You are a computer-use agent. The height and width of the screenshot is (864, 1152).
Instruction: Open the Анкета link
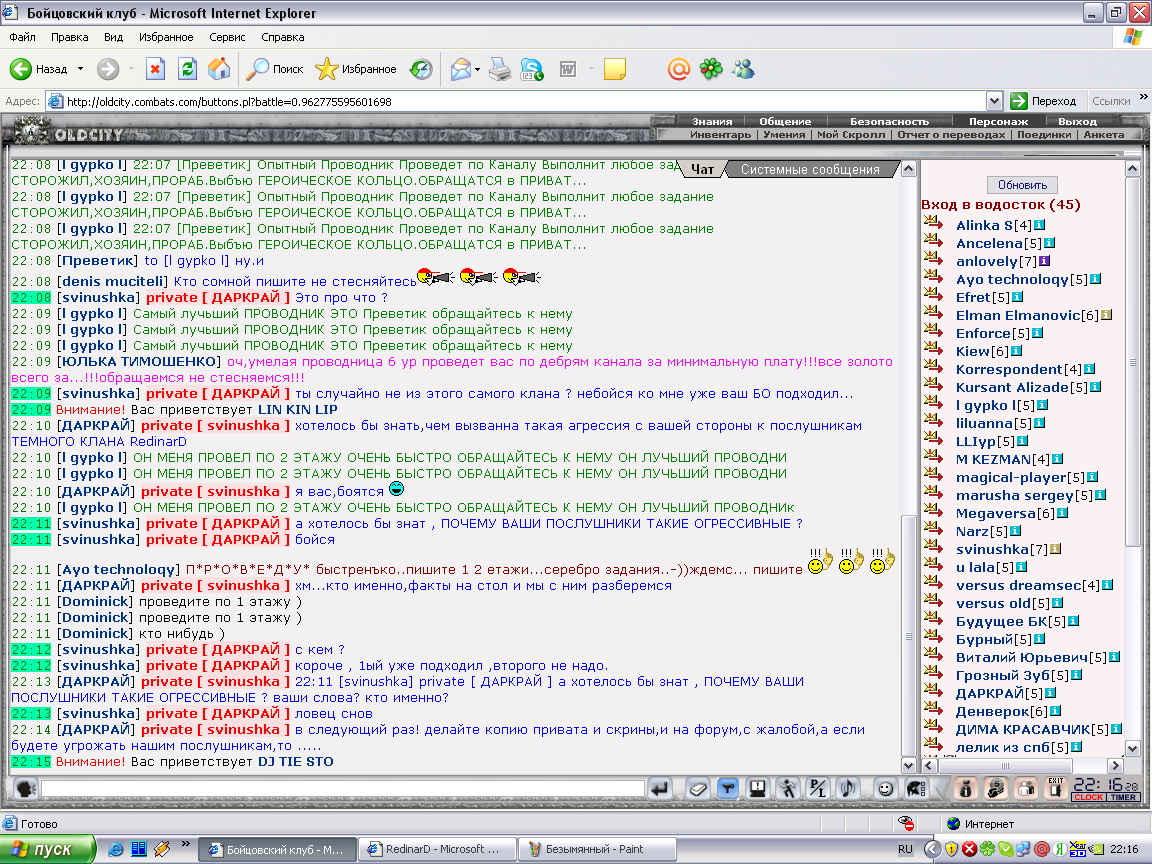(x=1104, y=134)
